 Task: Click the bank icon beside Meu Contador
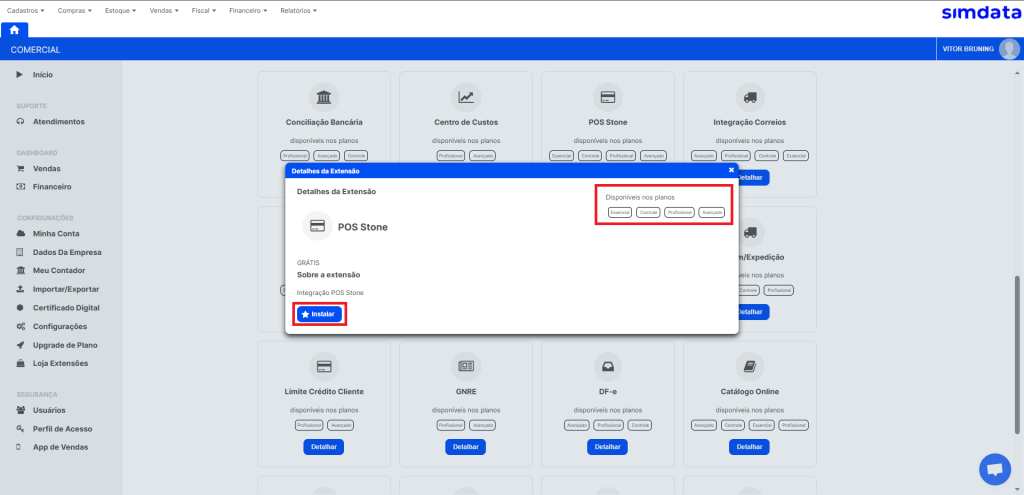coord(20,270)
